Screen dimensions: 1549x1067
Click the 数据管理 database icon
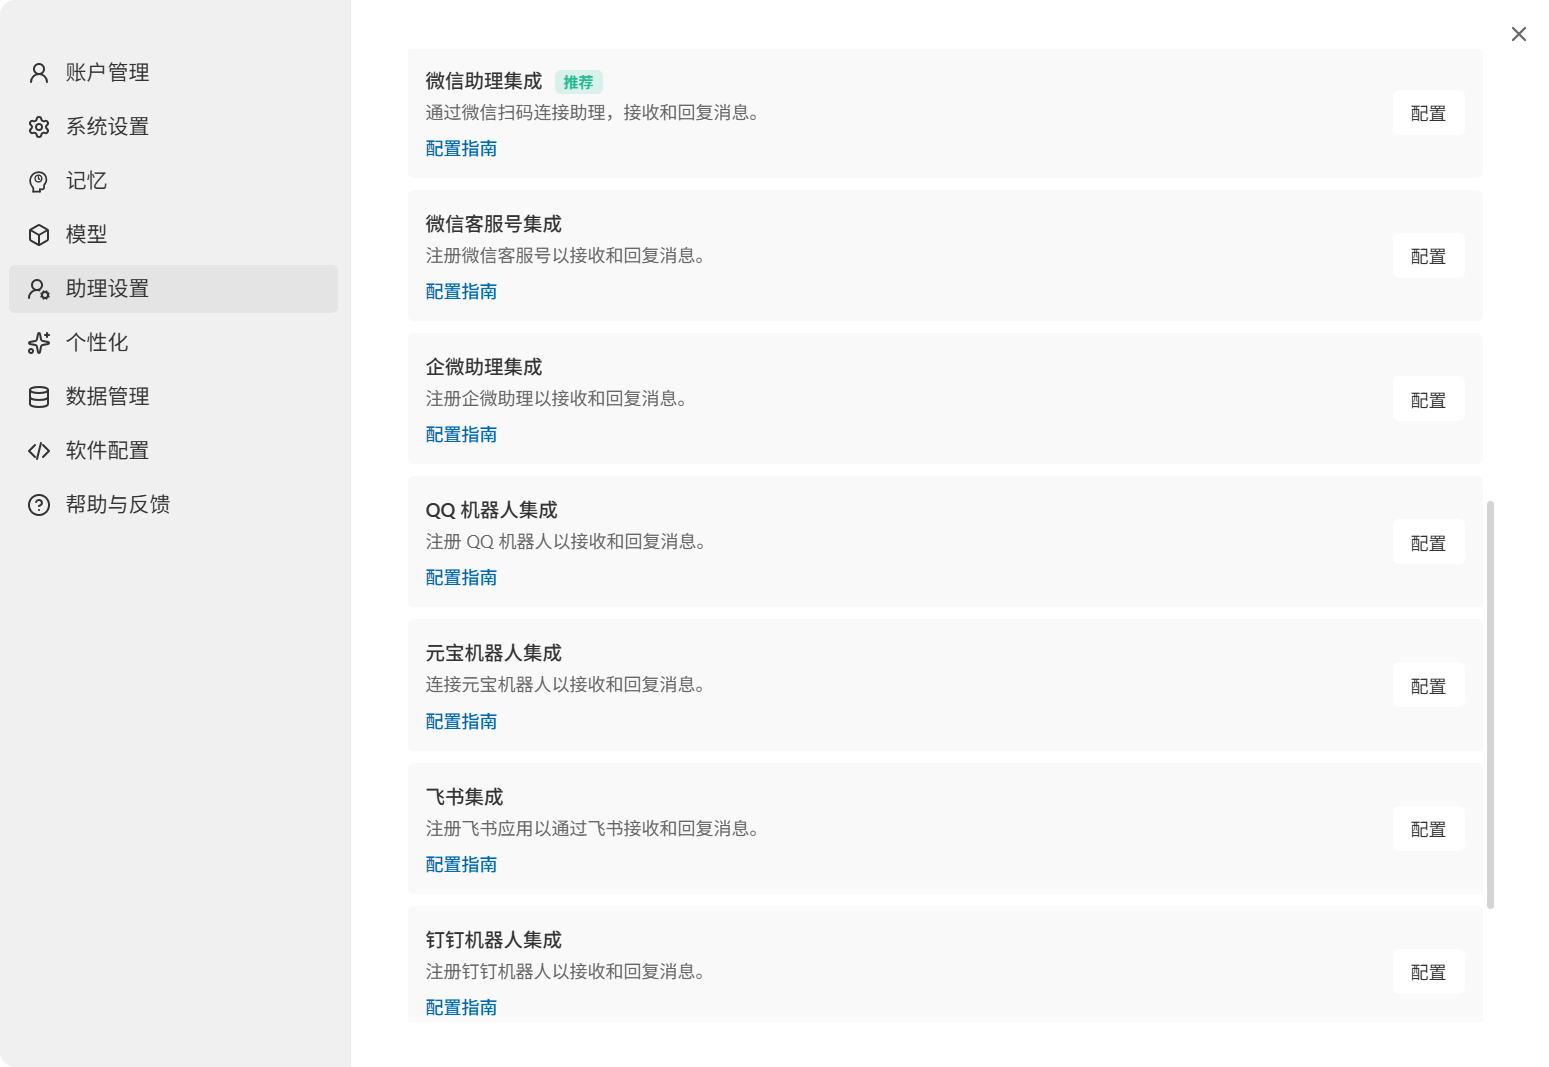click(39, 397)
